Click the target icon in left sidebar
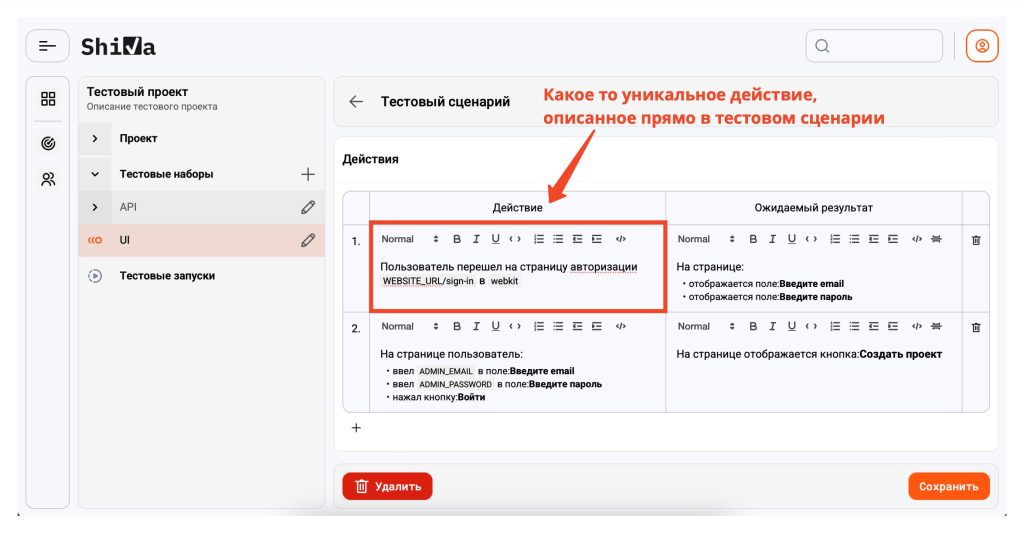The image size is (1024, 533). [48, 144]
